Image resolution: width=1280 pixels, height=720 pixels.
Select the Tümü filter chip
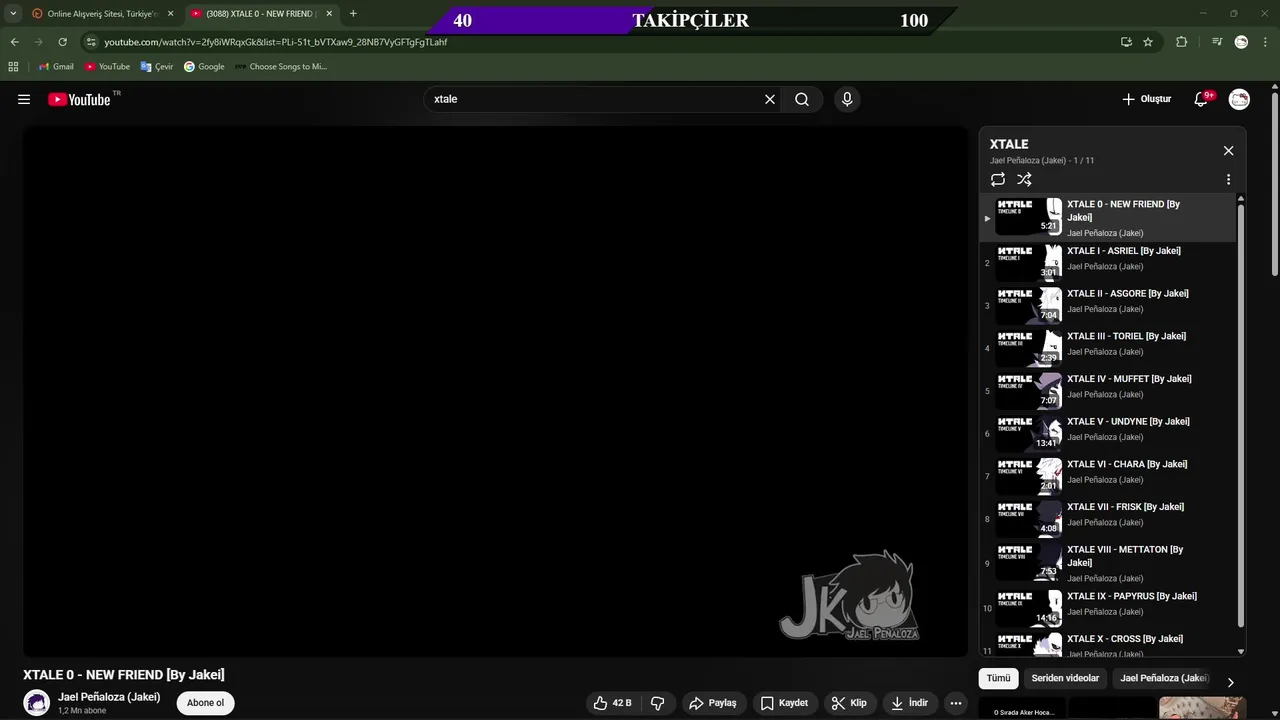(998, 678)
